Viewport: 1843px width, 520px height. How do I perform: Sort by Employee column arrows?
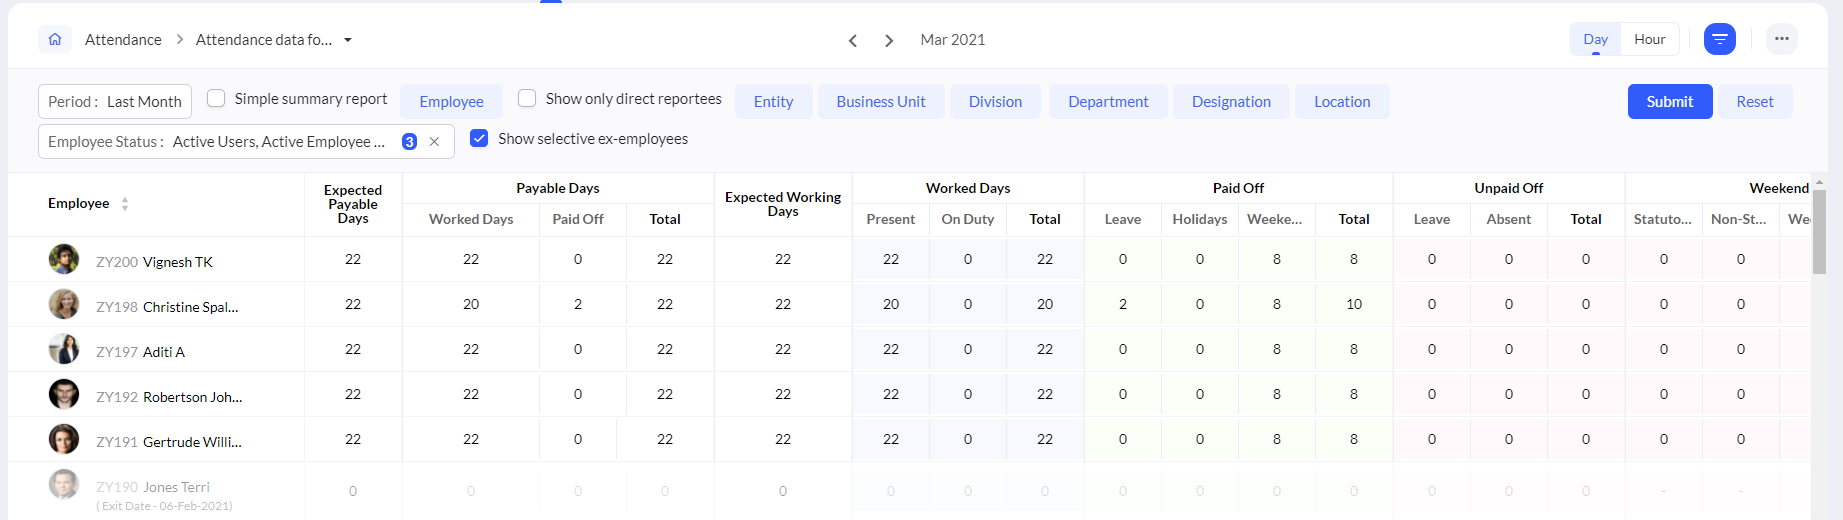point(125,204)
